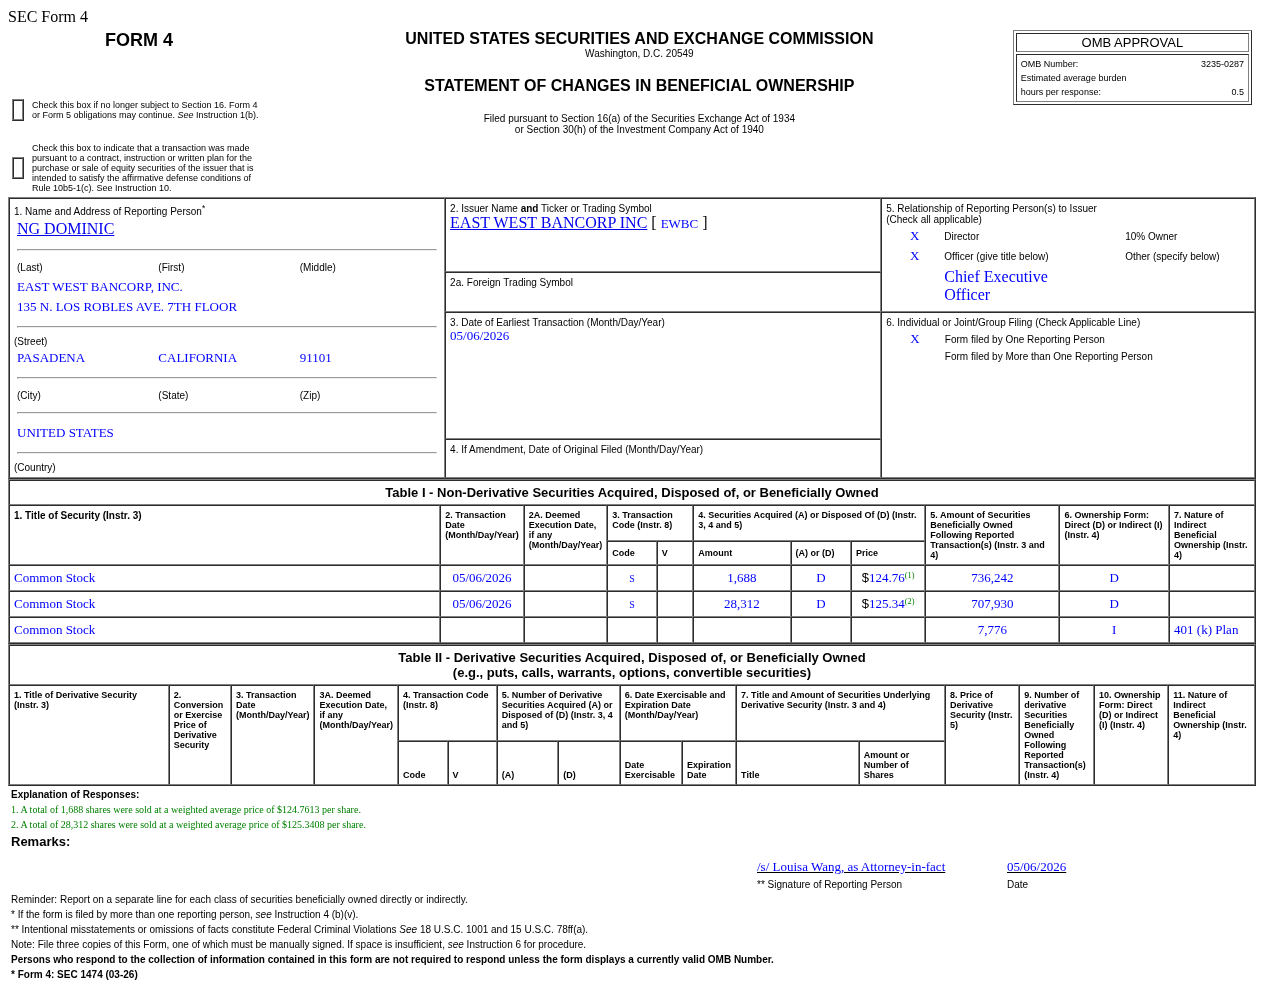
Task: Select the $124.76 price cell
Action: [888, 578]
